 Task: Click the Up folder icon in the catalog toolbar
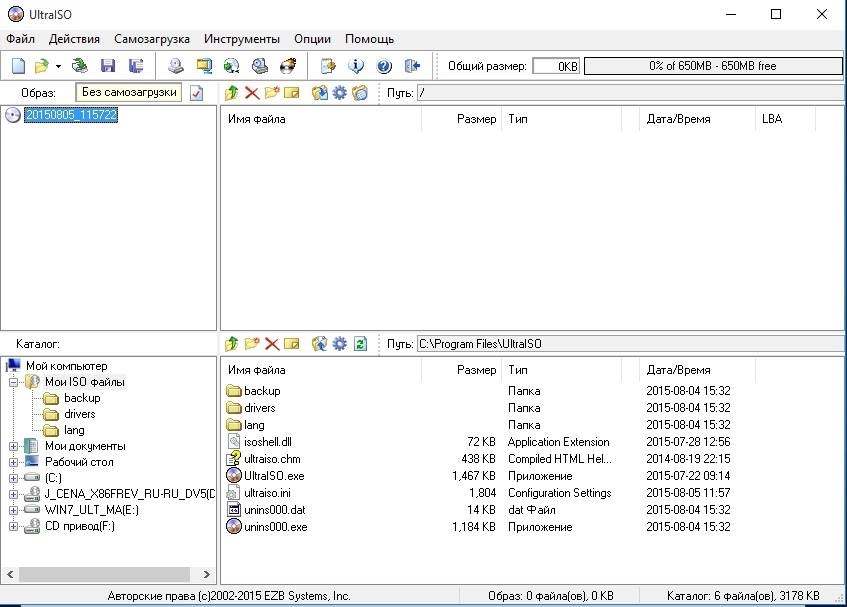(232, 343)
